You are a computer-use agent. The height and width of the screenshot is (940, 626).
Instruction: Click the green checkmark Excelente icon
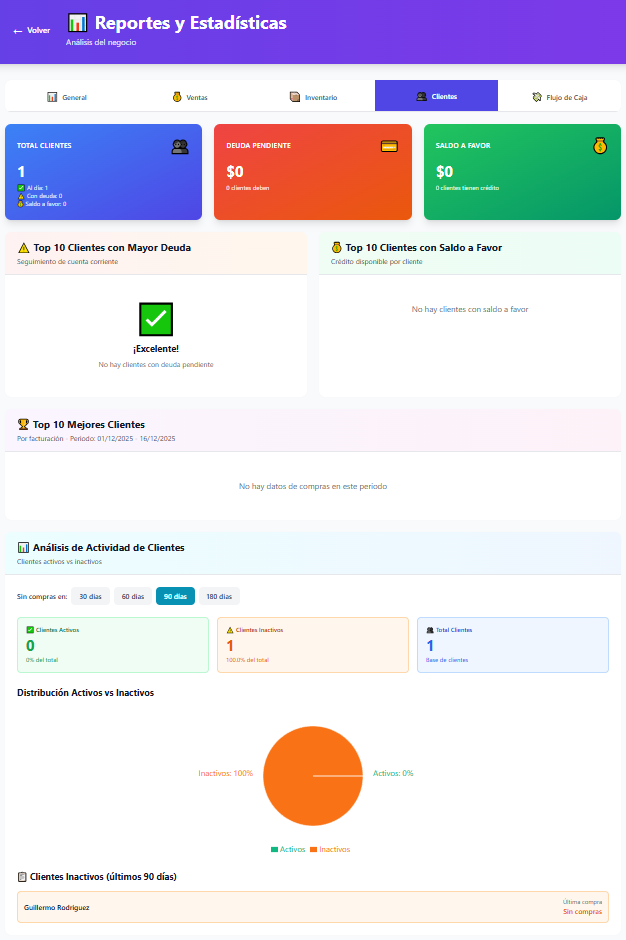tap(156, 319)
